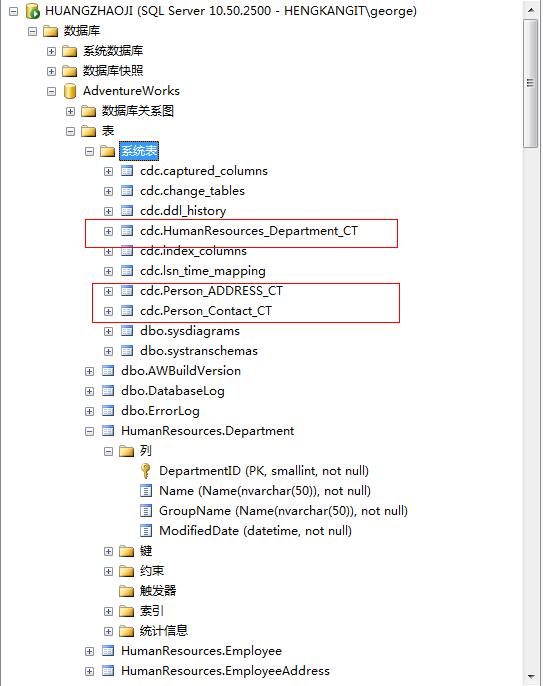Select ModifiedDate (datetime, not null) text
The height and width of the screenshot is (686, 543).
point(256,531)
